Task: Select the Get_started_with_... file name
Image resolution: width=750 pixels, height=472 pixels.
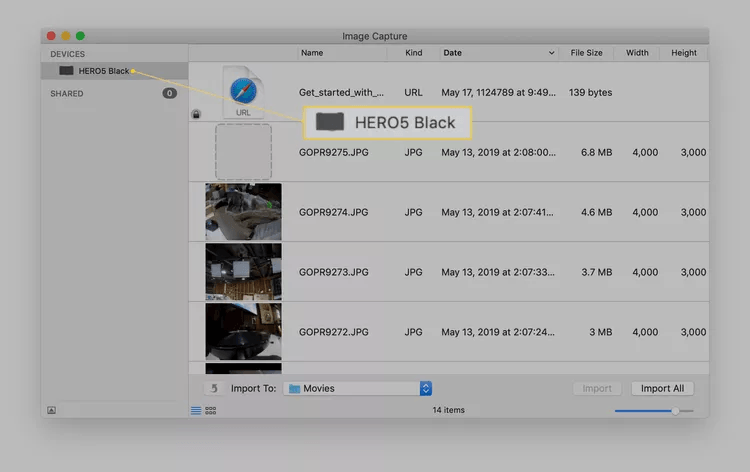Action: (x=341, y=92)
